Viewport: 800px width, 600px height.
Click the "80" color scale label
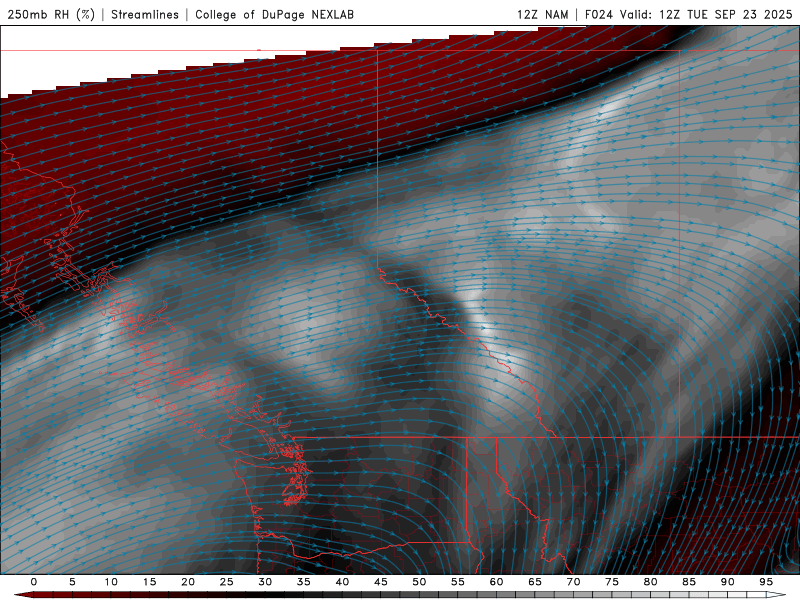point(651,582)
